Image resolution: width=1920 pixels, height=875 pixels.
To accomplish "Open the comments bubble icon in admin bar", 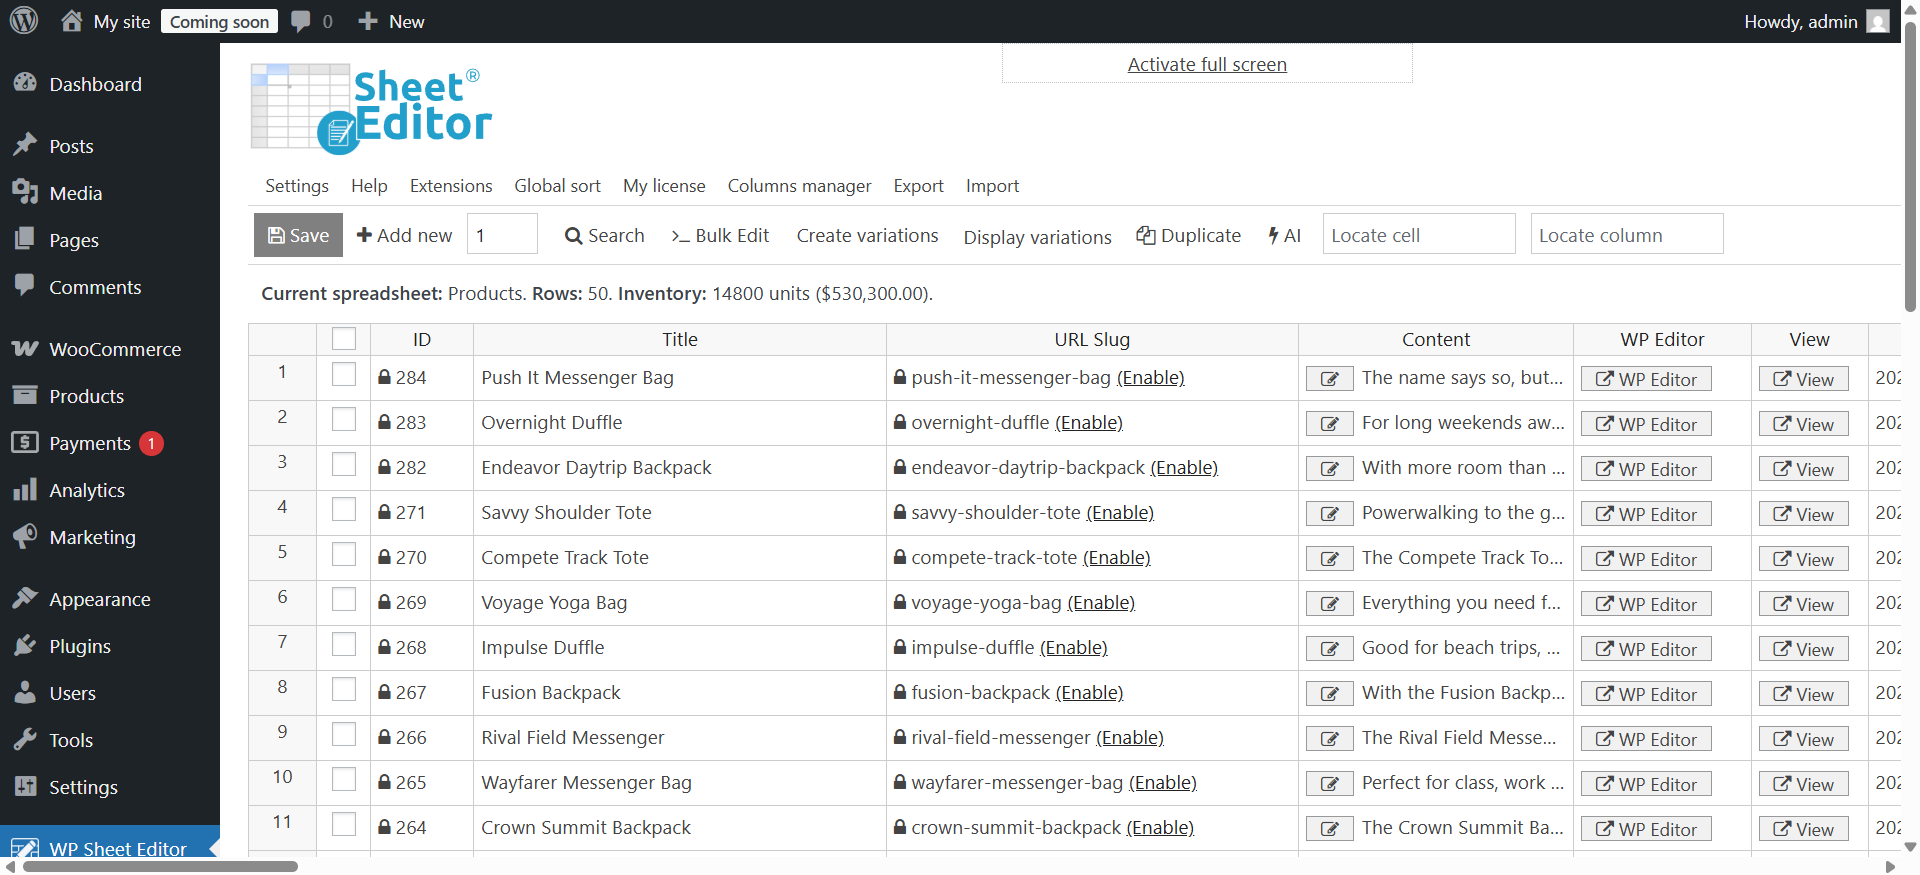I will (x=301, y=21).
